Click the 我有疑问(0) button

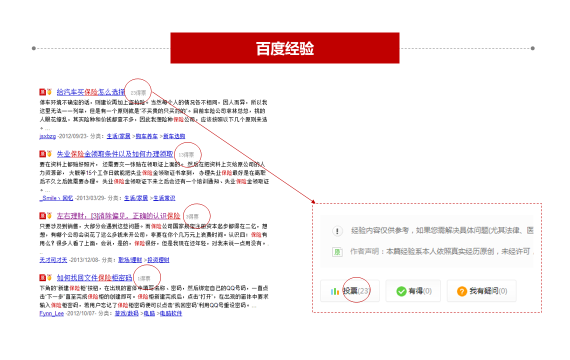(x=482, y=291)
